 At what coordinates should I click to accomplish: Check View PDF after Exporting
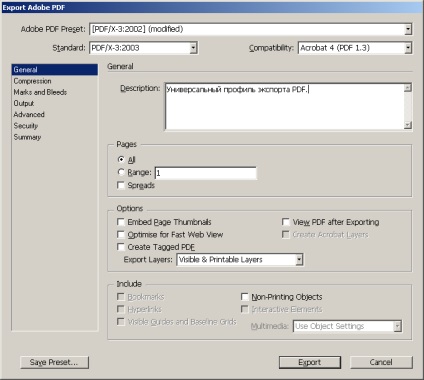tap(286, 222)
